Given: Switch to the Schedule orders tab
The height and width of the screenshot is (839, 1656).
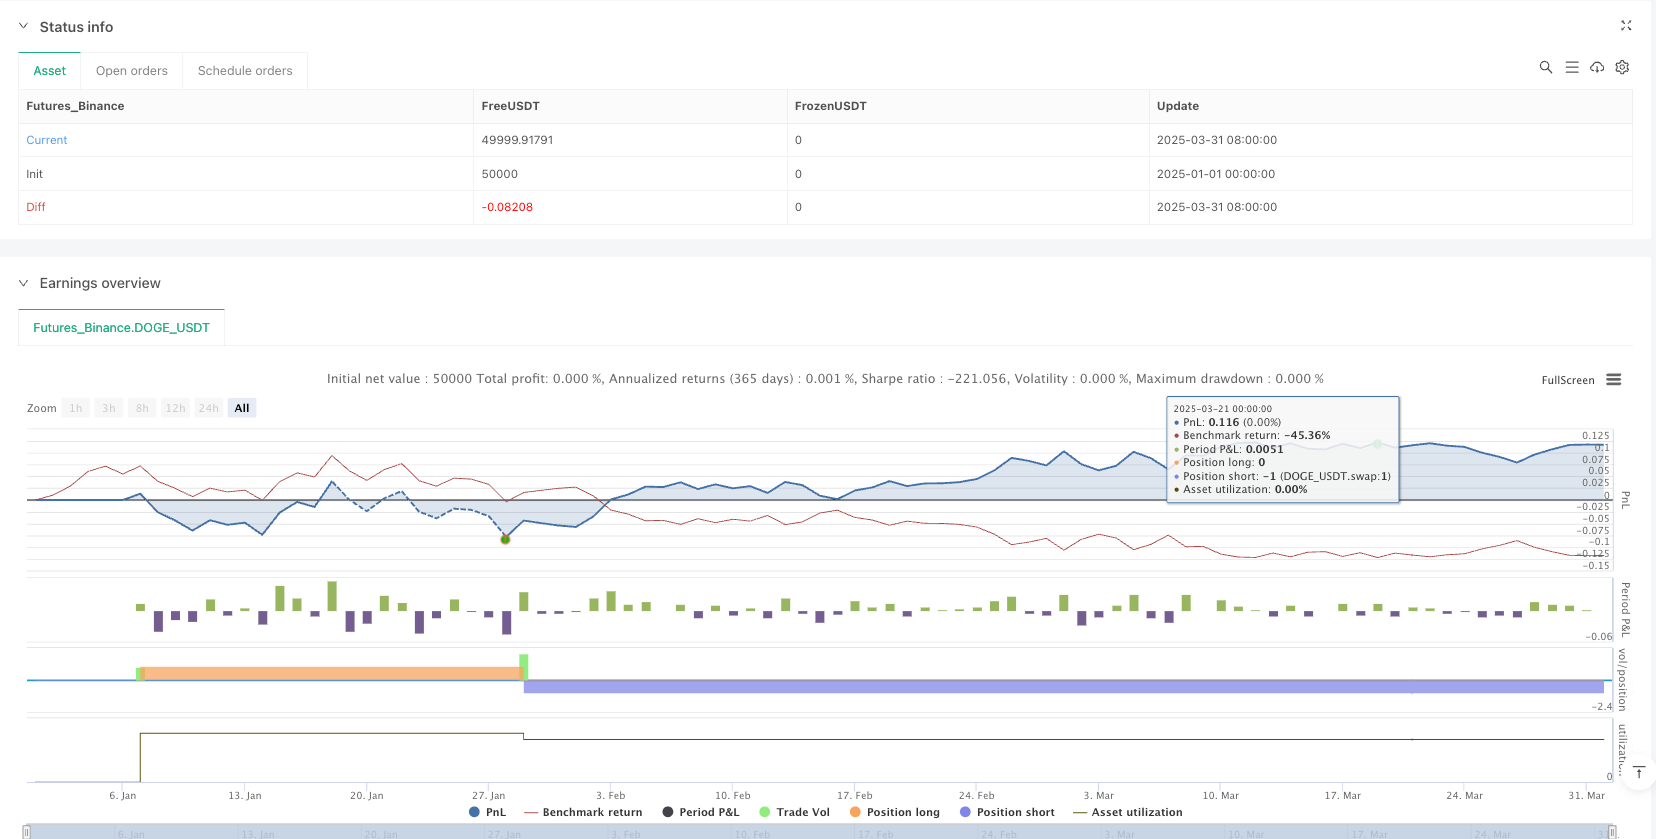Looking at the screenshot, I should click(245, 71).
